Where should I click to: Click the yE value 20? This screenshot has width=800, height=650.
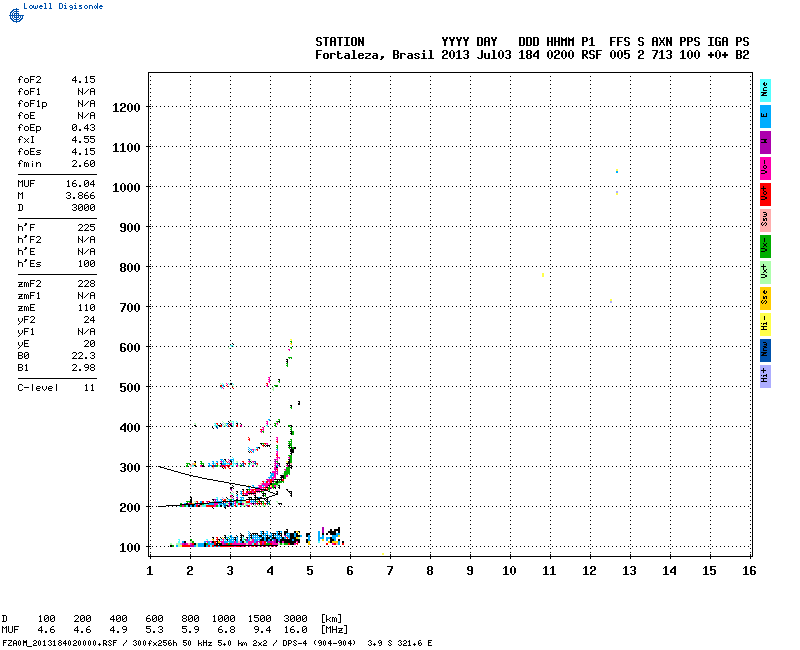tap(89, 344)
